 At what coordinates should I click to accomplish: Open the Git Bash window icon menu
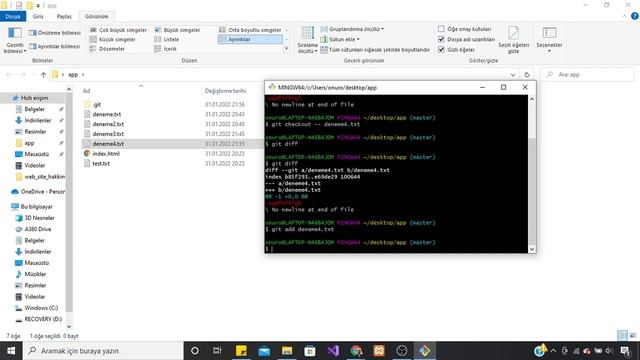[272, 87]
